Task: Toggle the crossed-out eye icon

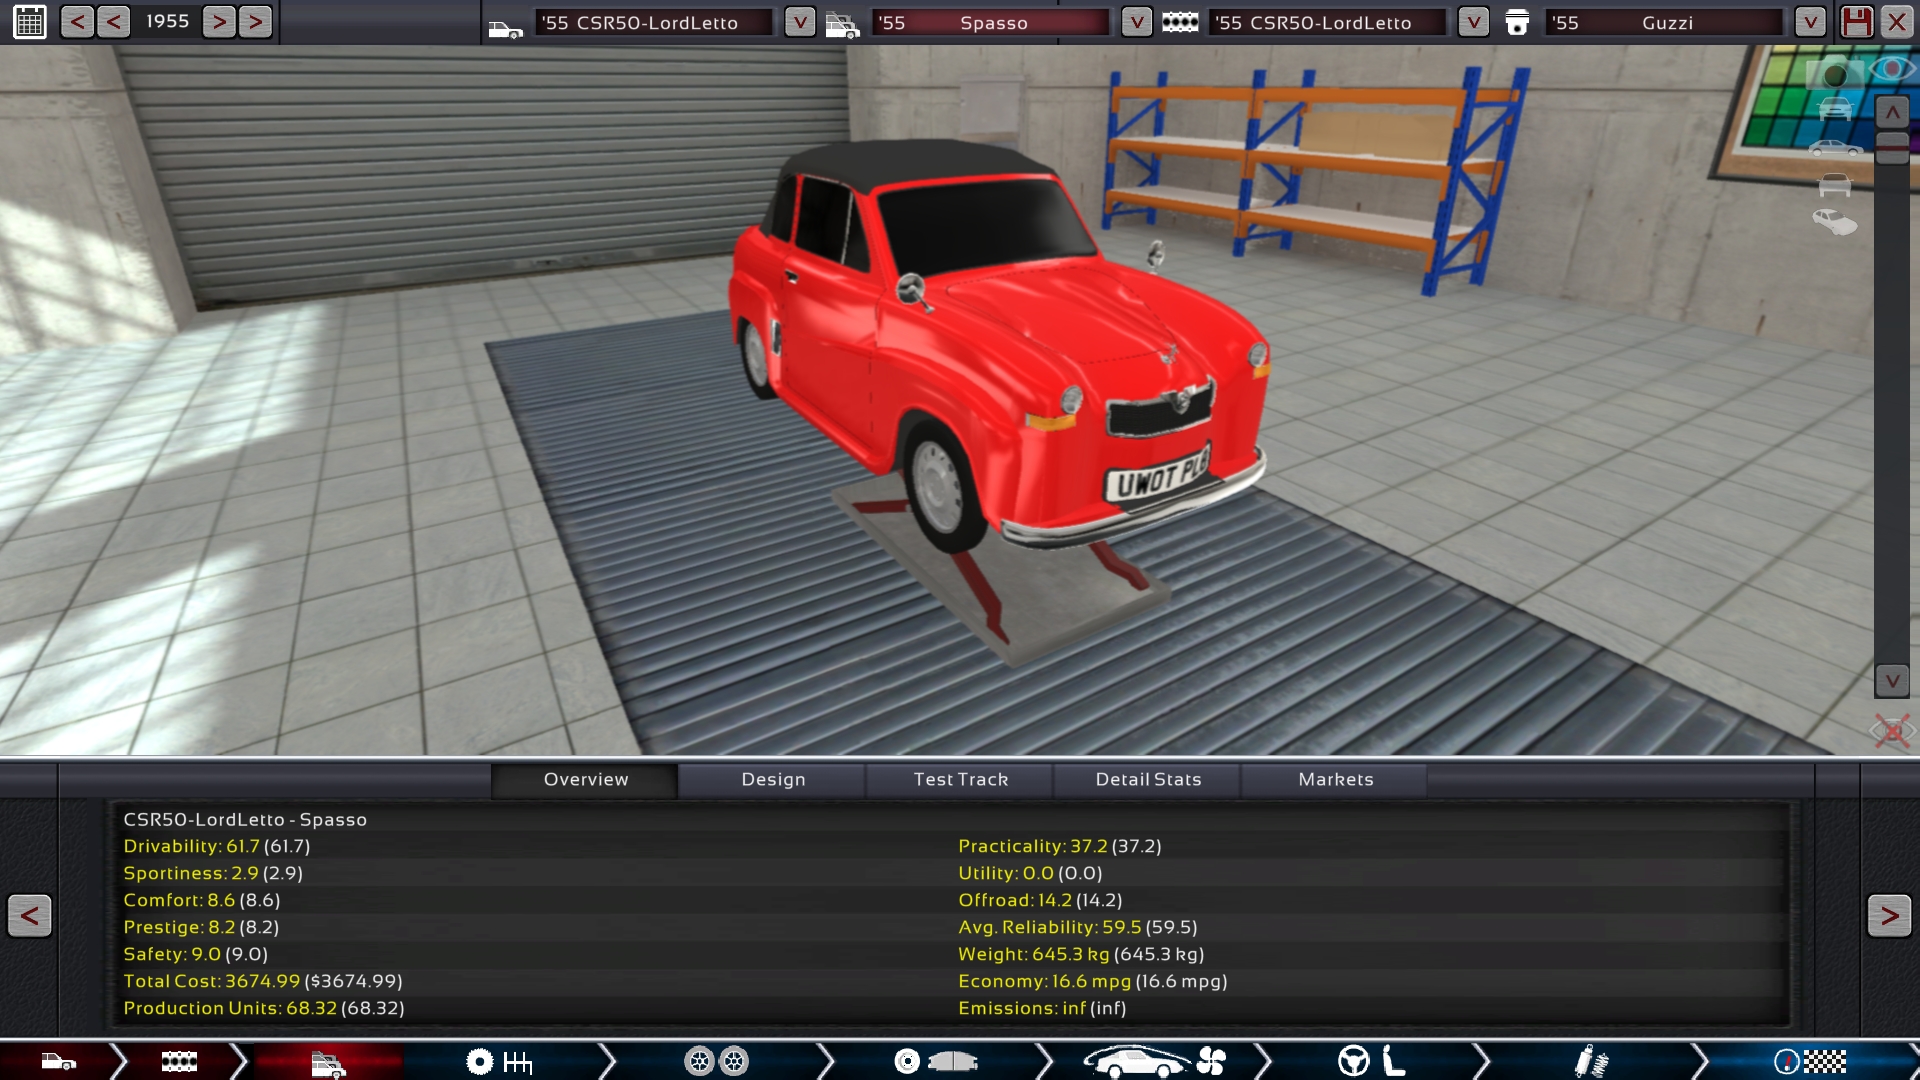Action: [x=1891, y=731]
